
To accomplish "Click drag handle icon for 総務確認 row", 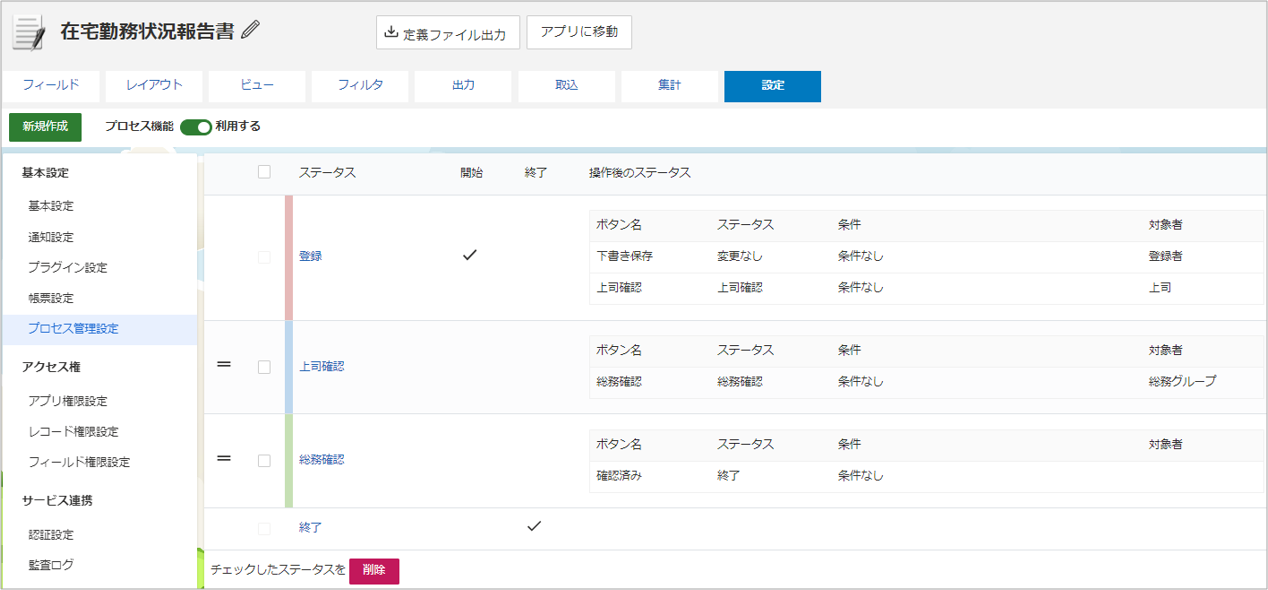I will 224,459.
